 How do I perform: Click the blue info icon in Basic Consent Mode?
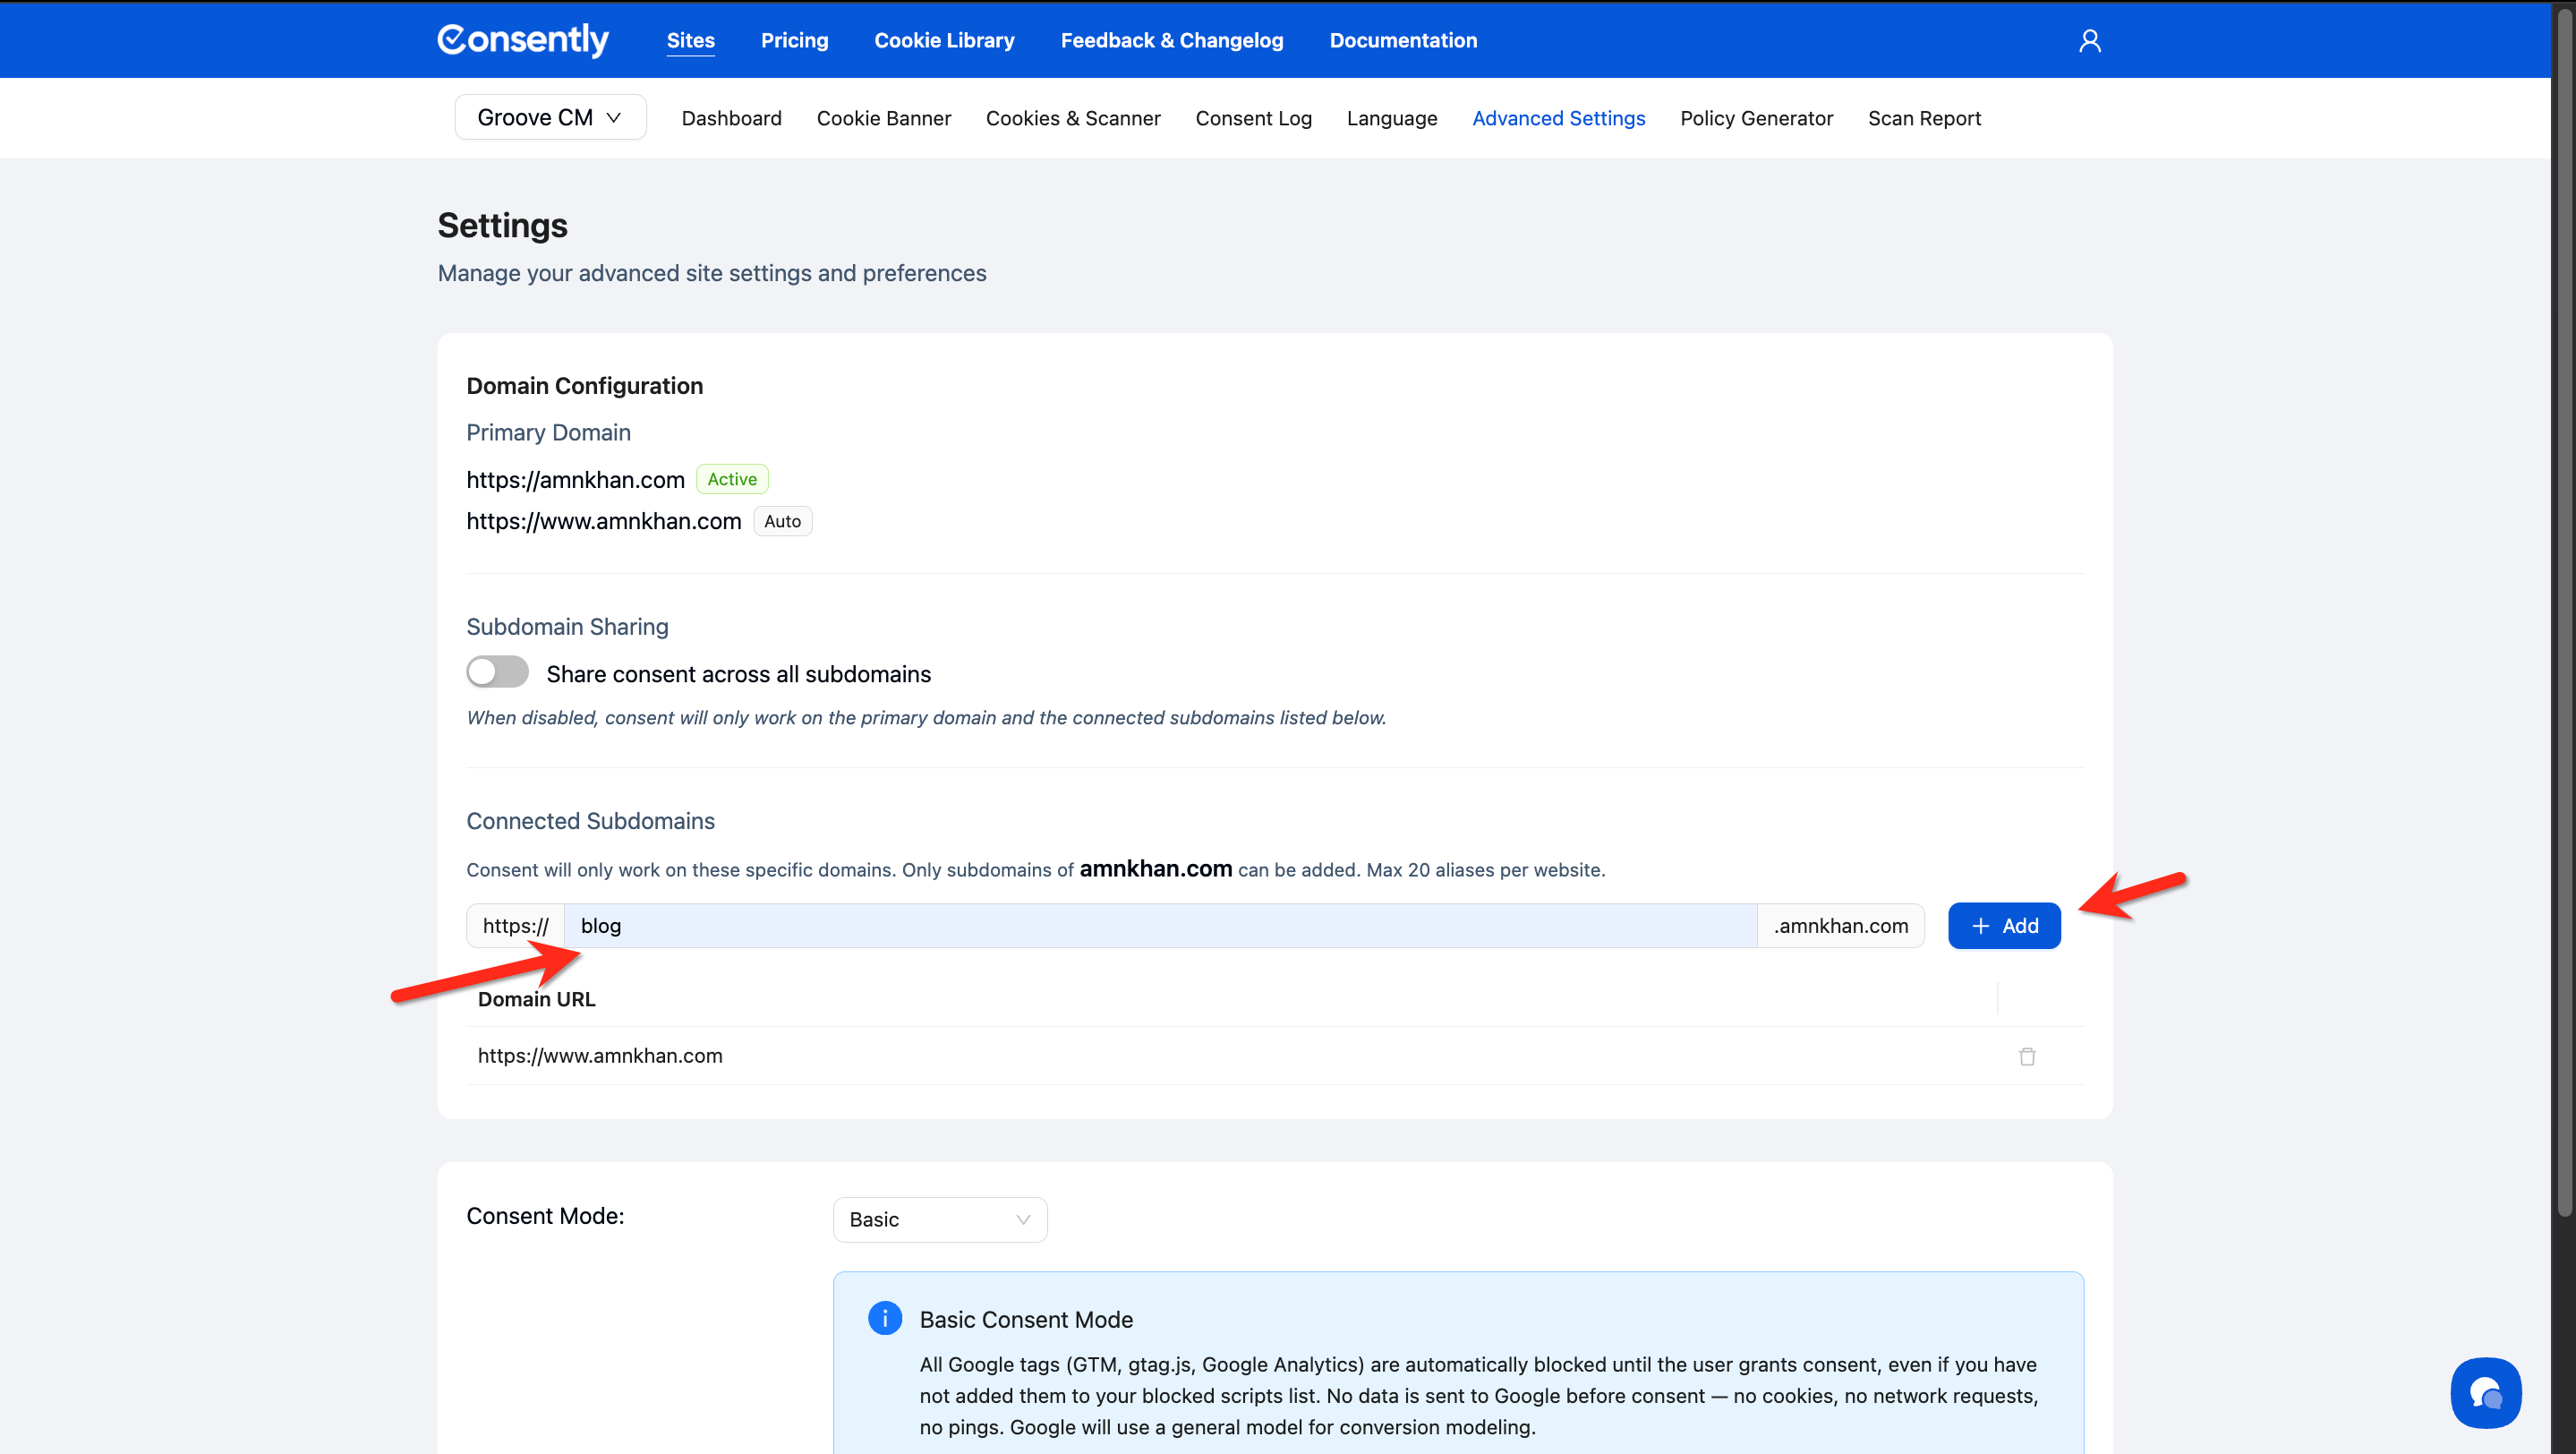pyautogui.click(x=884, y=1318)
